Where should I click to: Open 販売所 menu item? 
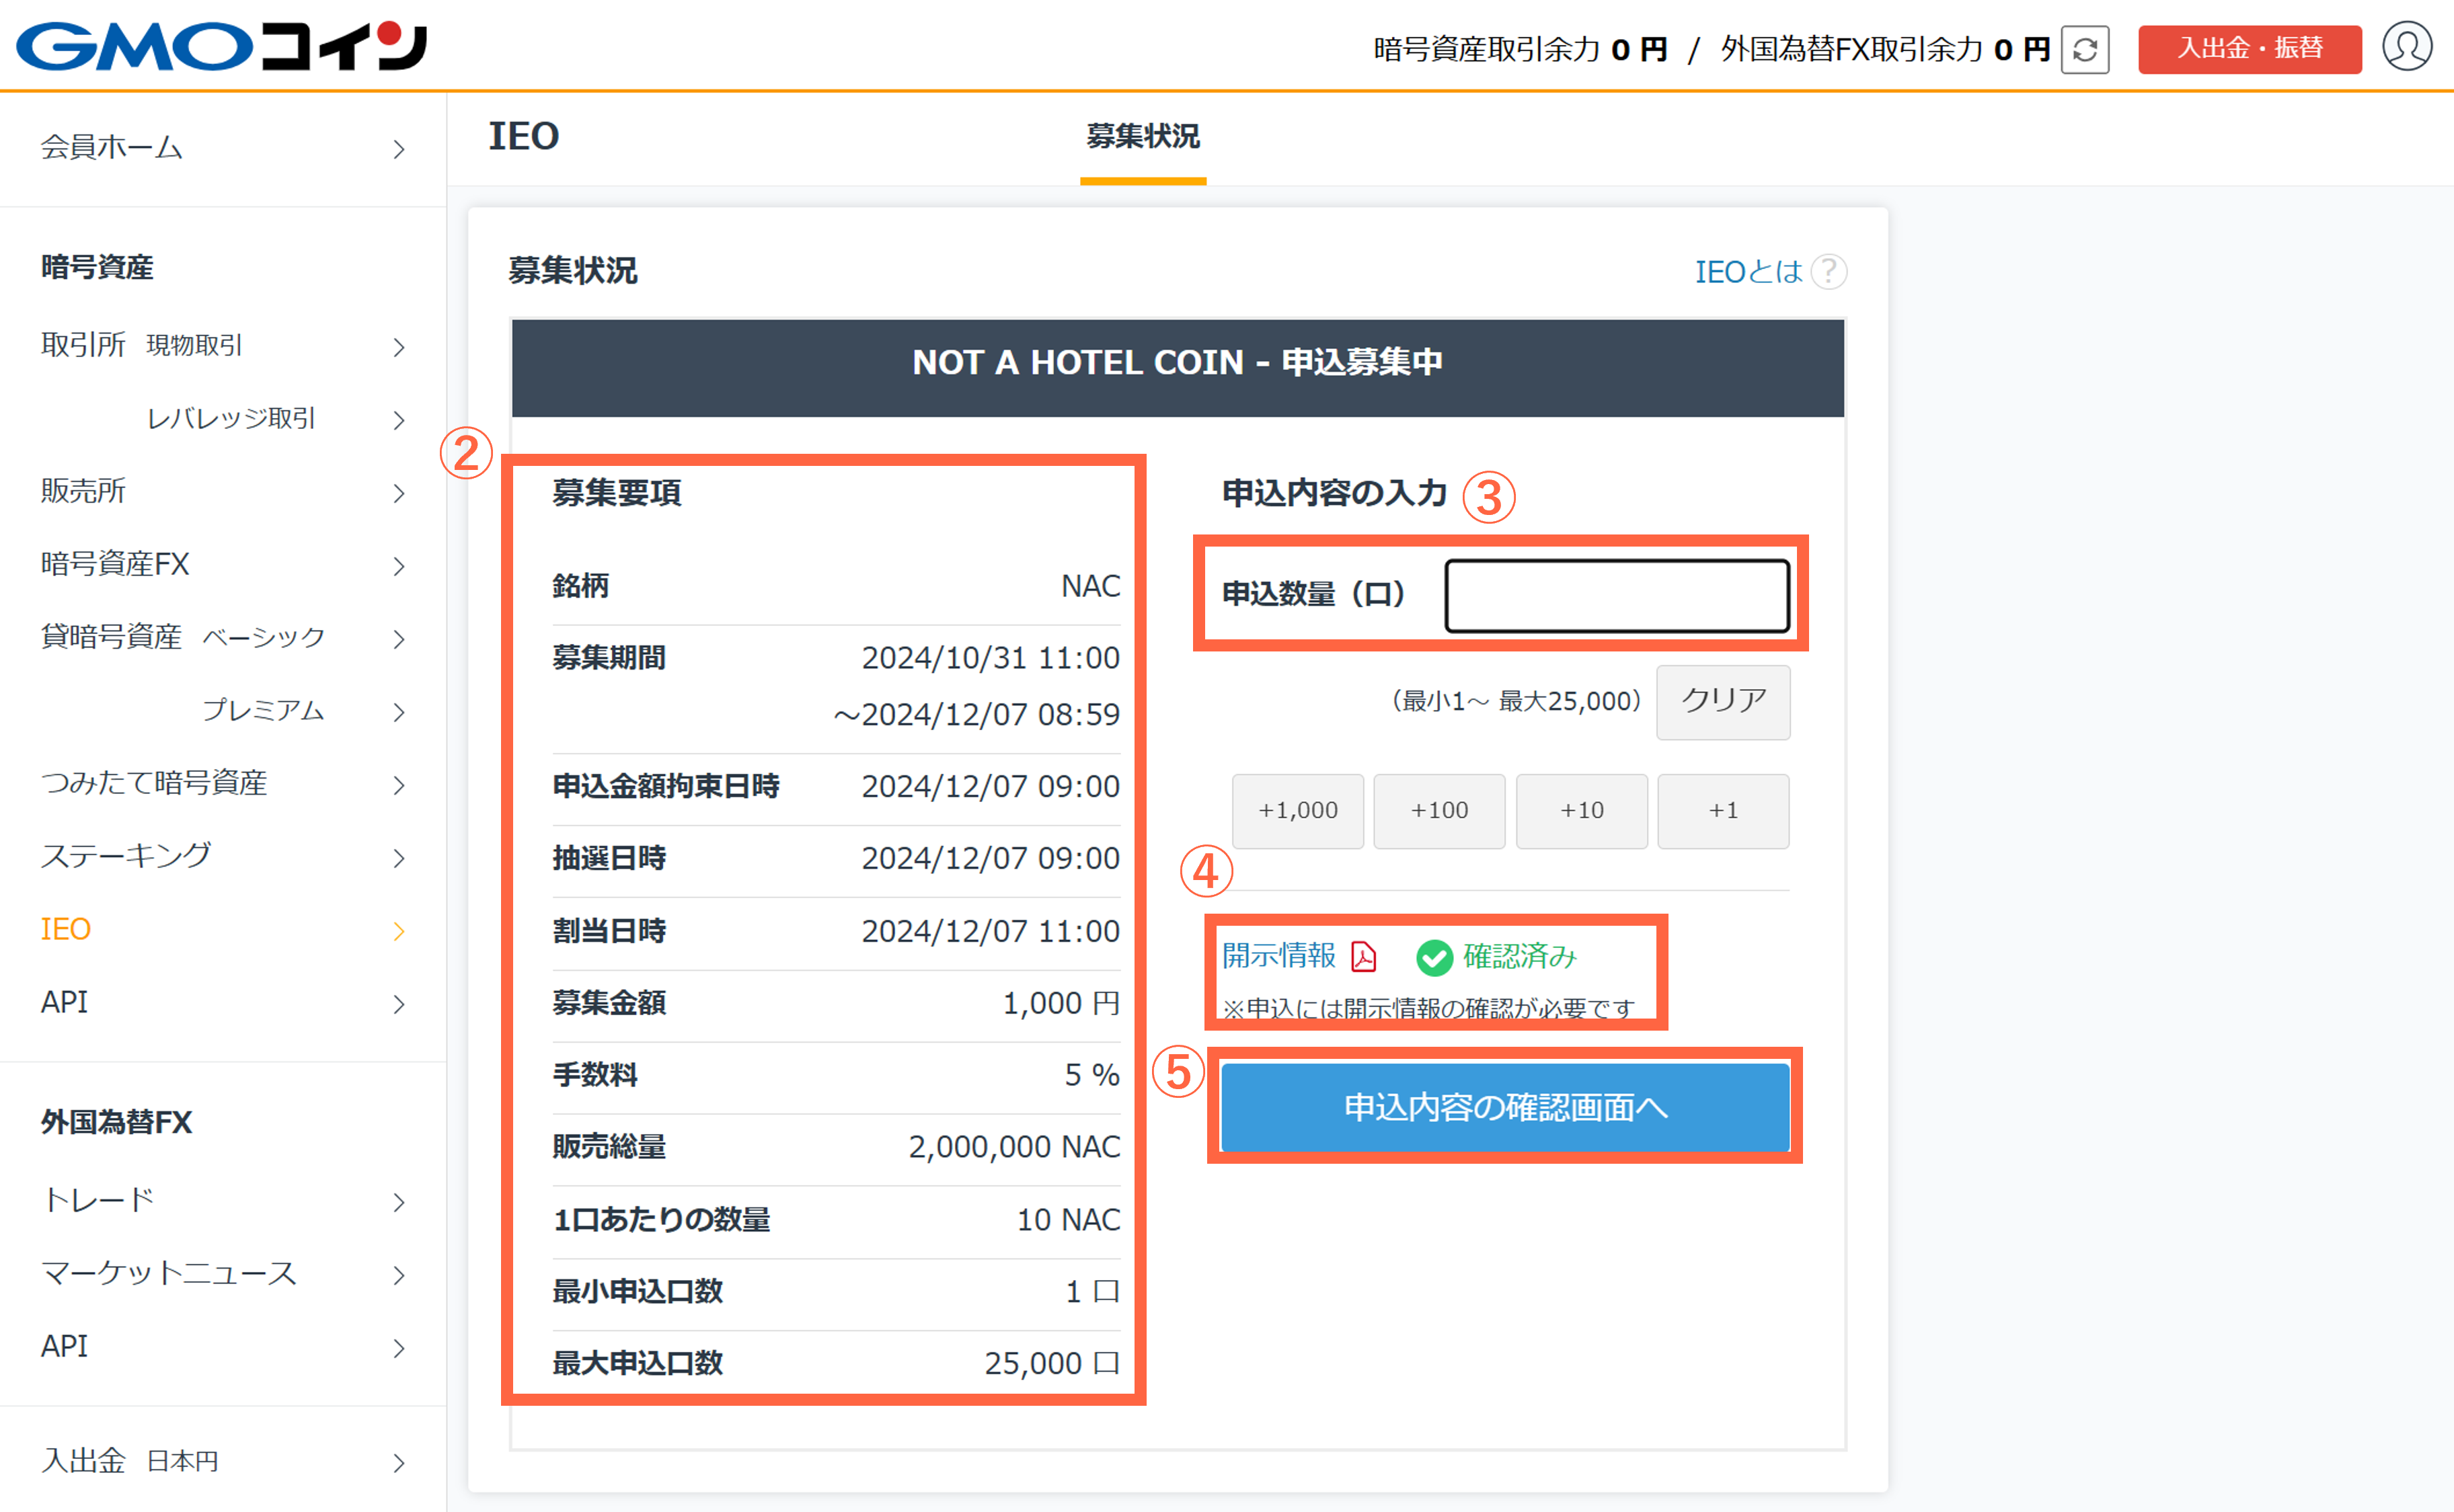[223, 491]
